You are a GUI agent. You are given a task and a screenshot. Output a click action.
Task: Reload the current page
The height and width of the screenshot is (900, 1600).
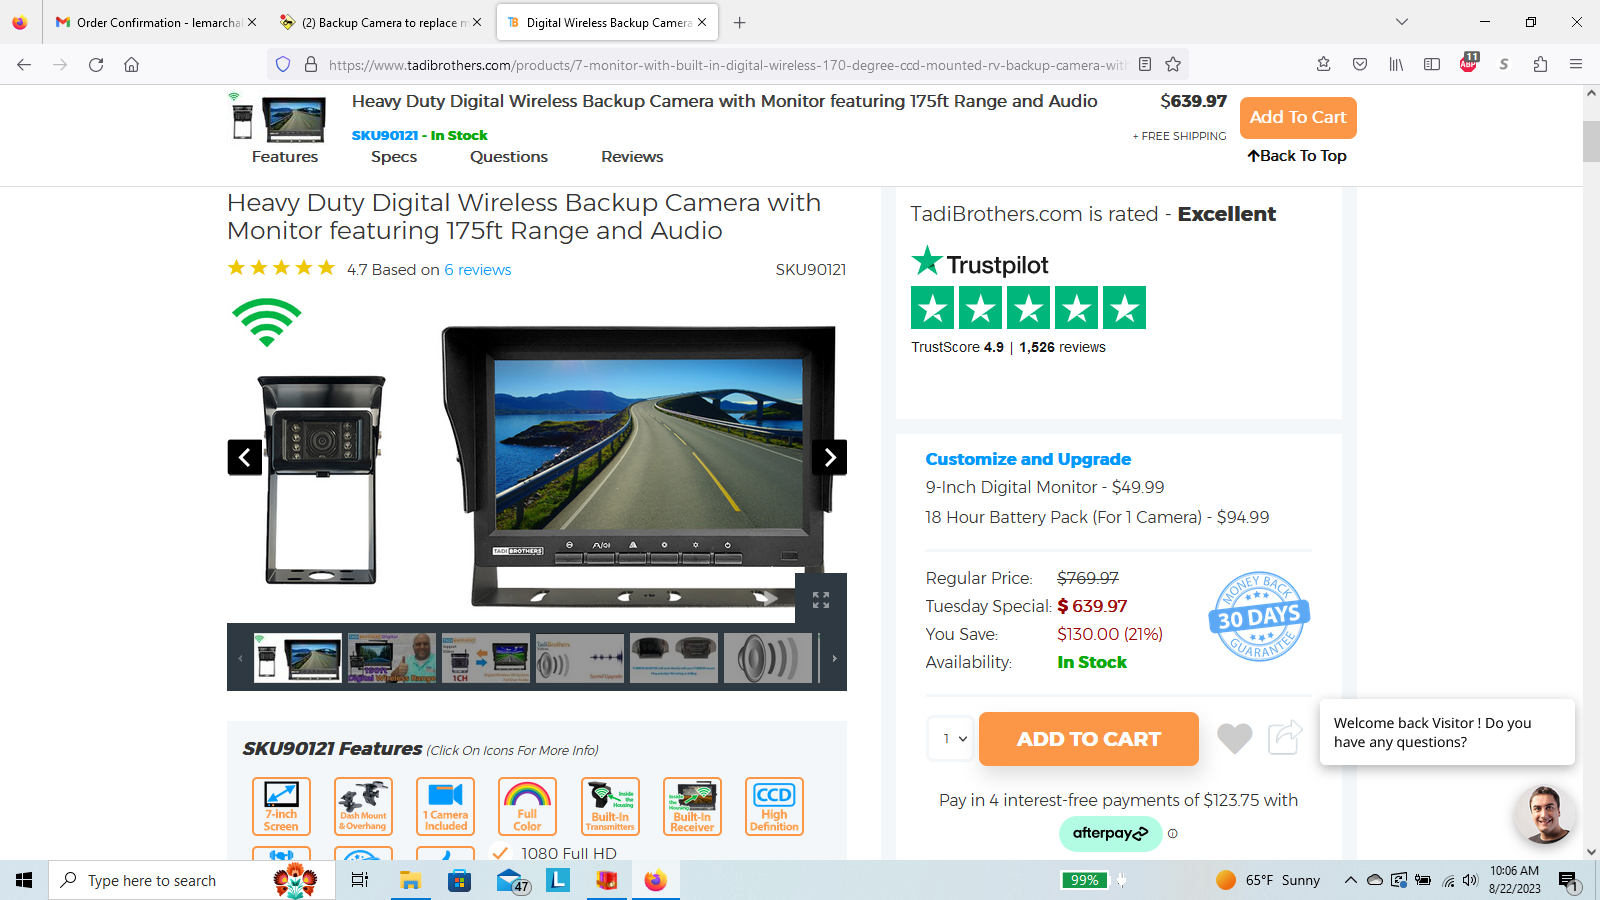tap(96, 65)
